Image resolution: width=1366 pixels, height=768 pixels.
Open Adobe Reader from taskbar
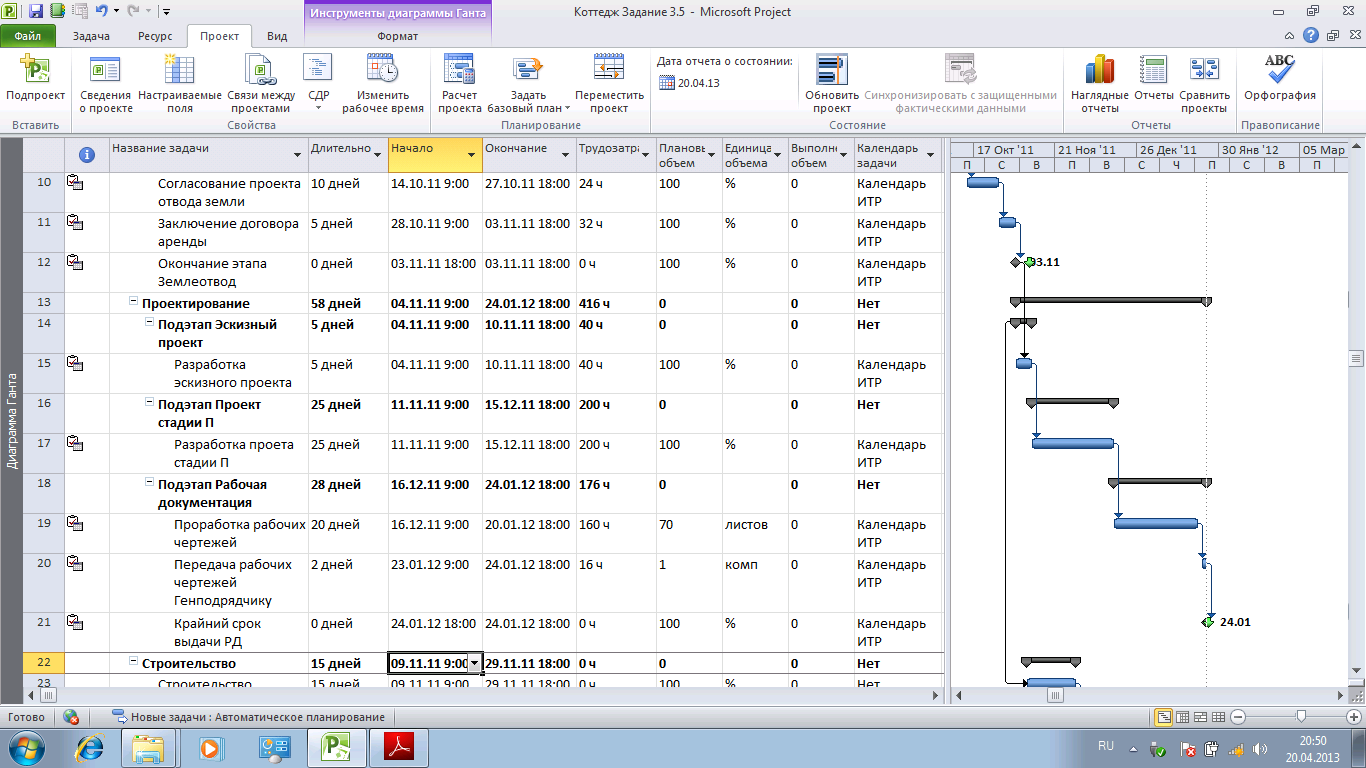pos(399,747)
